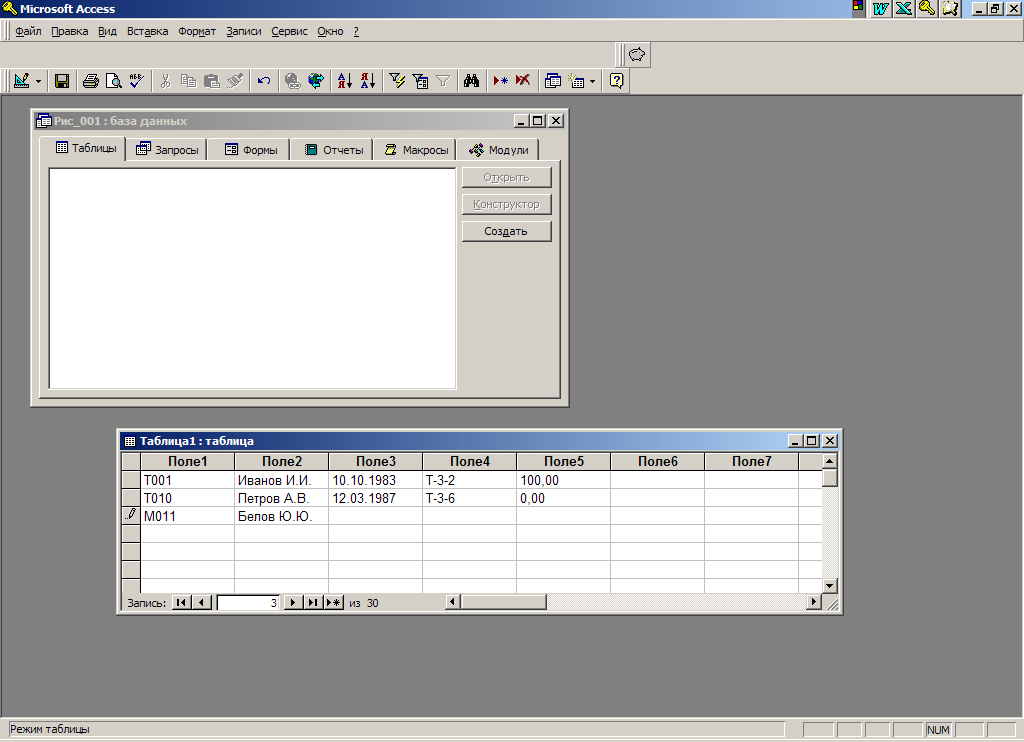Open the Файл menu

click(x=28, y=31)
